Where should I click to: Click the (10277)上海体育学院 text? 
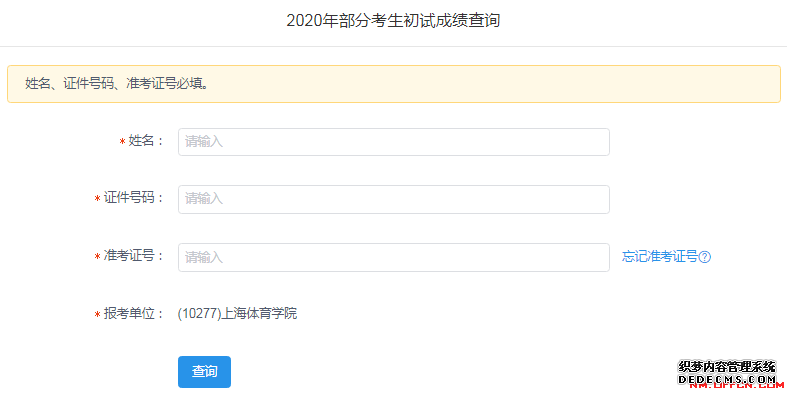point(237,314)
